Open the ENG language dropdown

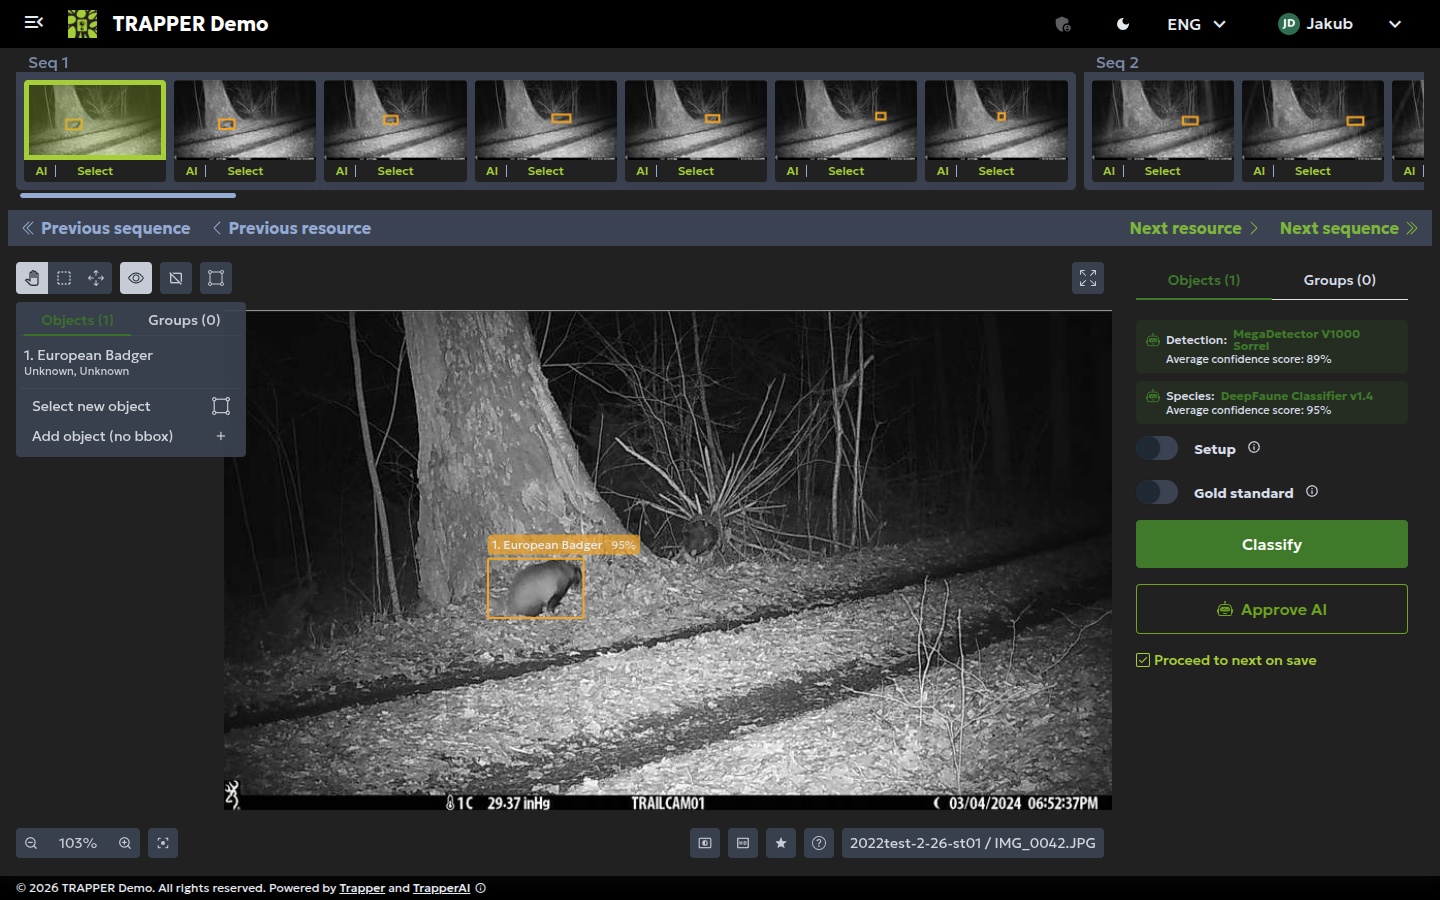(x=1196, y=24)
